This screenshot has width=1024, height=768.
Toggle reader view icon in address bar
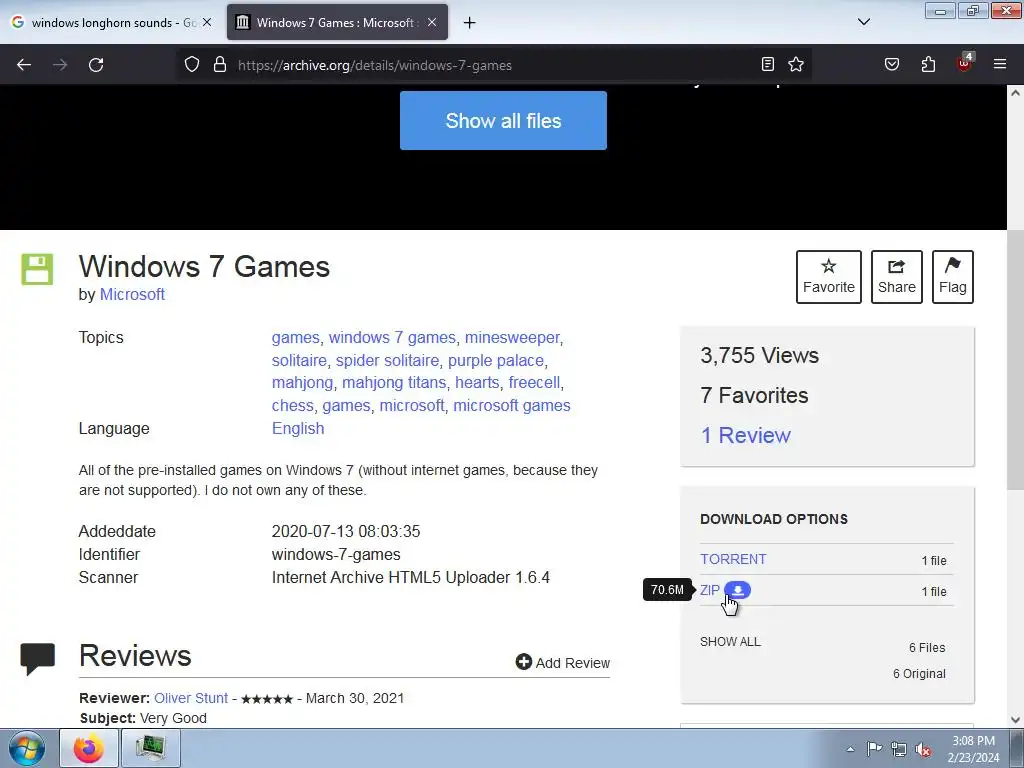768,64
